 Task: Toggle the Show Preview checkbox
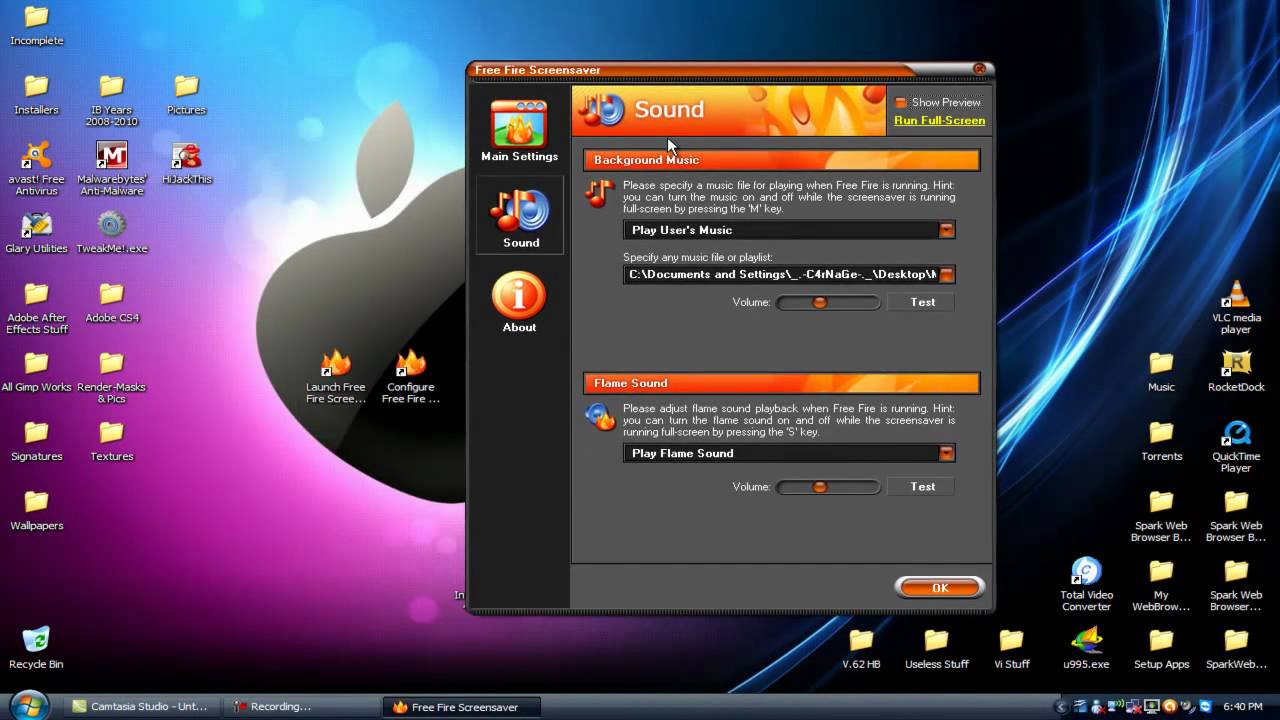click(900, 102)
